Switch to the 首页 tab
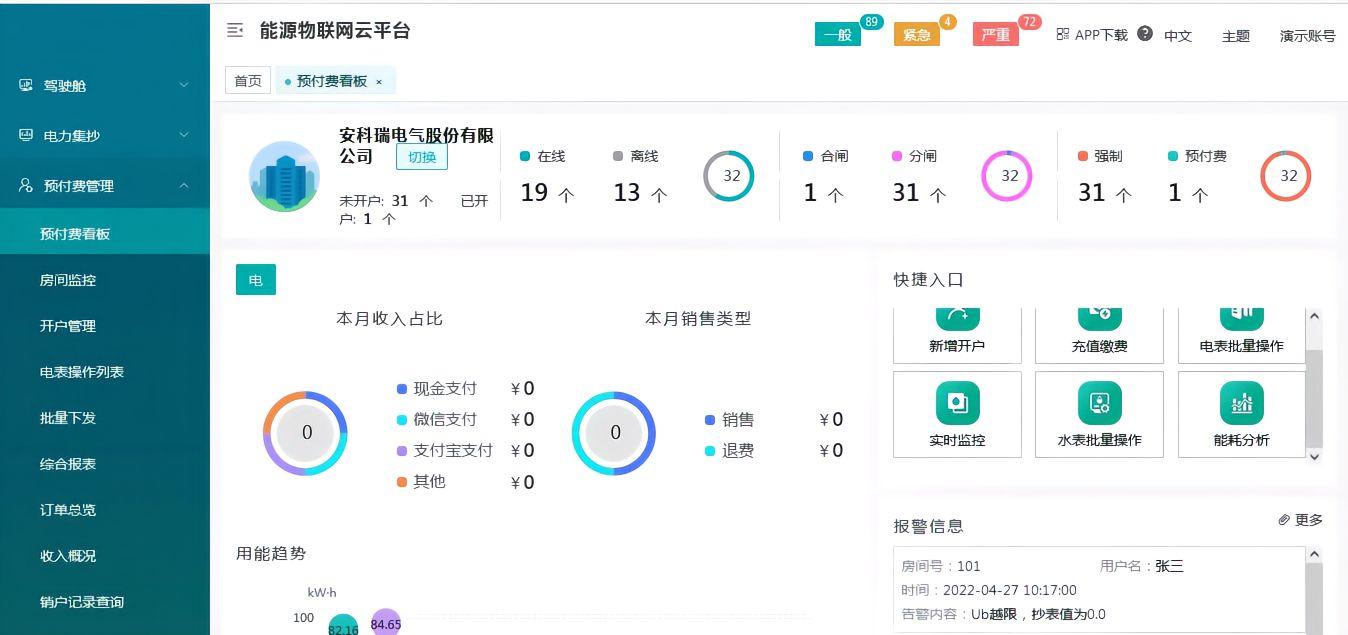The width and height of the screenshot is (1348, 635). click(248, 81)
